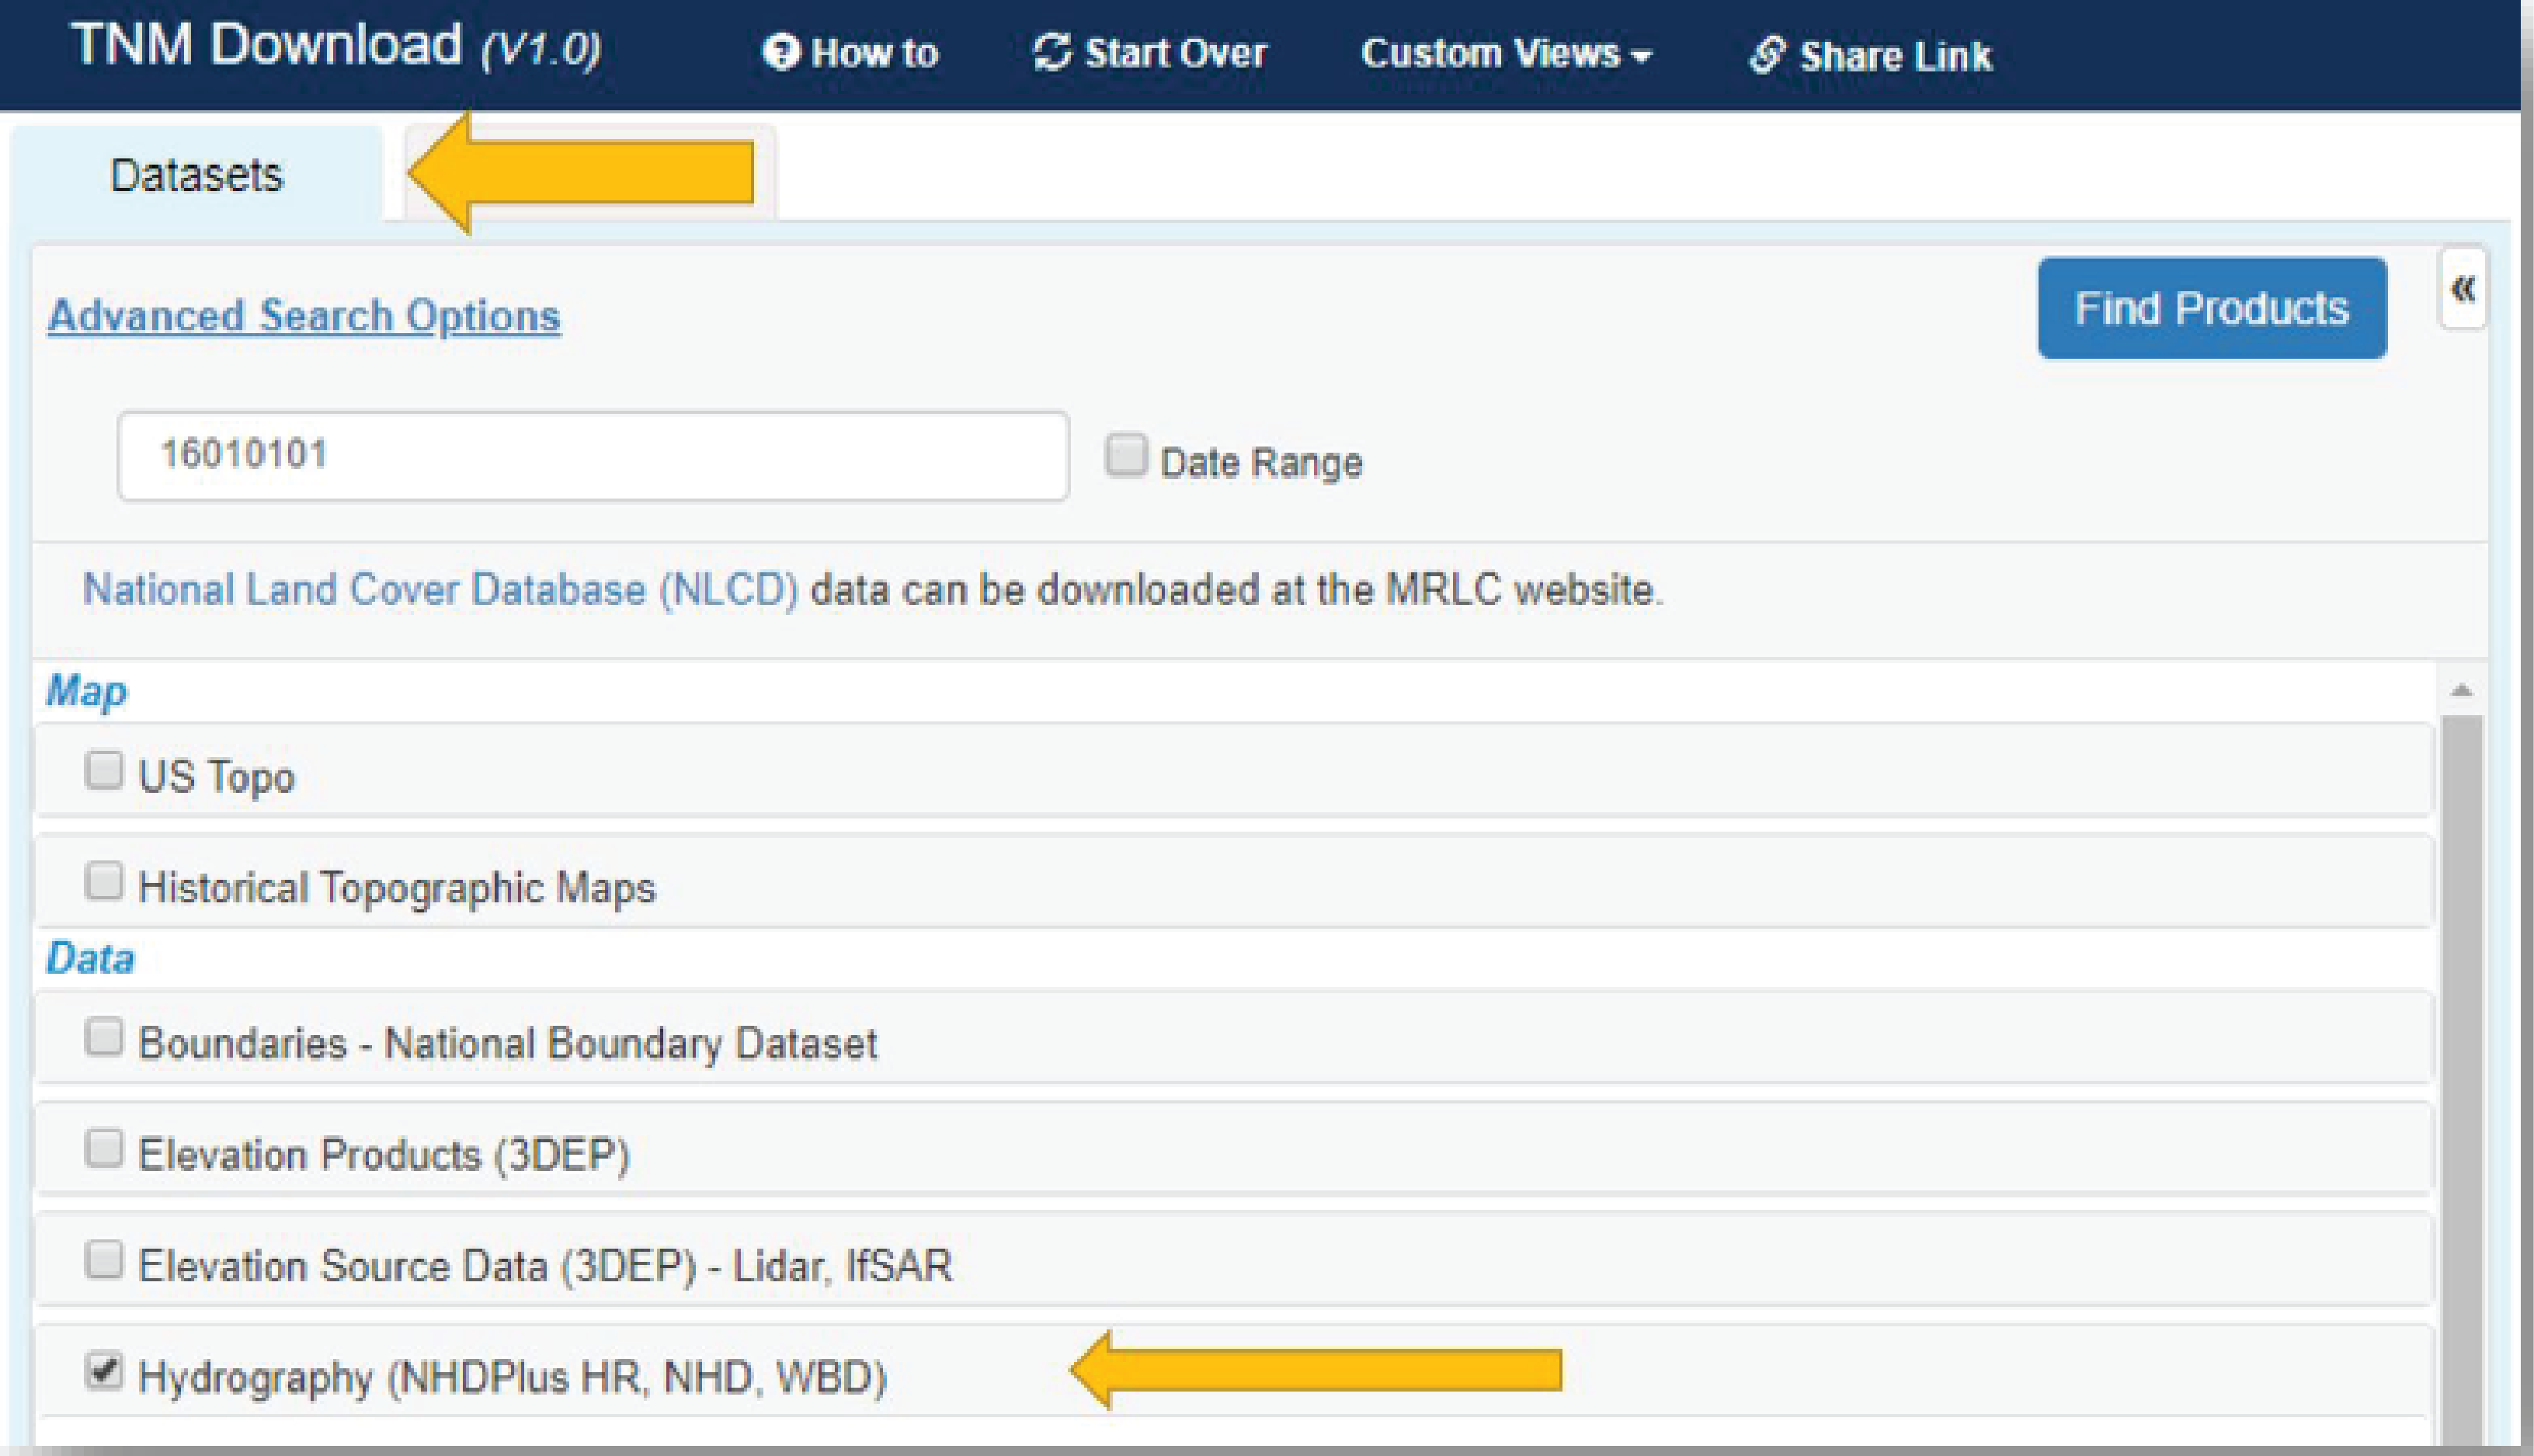Viewport: 2534px width, 1456px height.
Task: Click the search field containing 16010101
Action: point(593,456)
